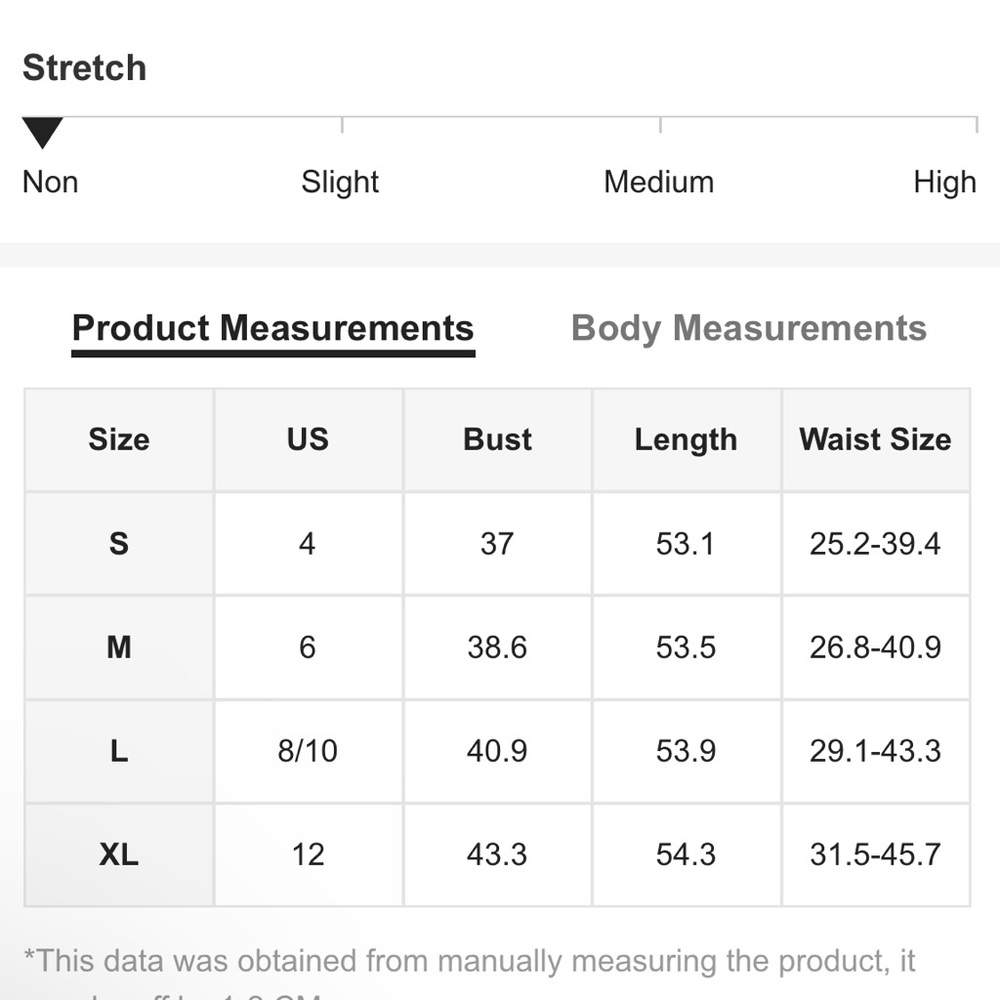1000x1000 pixels.
Task: Open the Body Measurements tab
Action: click(749, 328)
